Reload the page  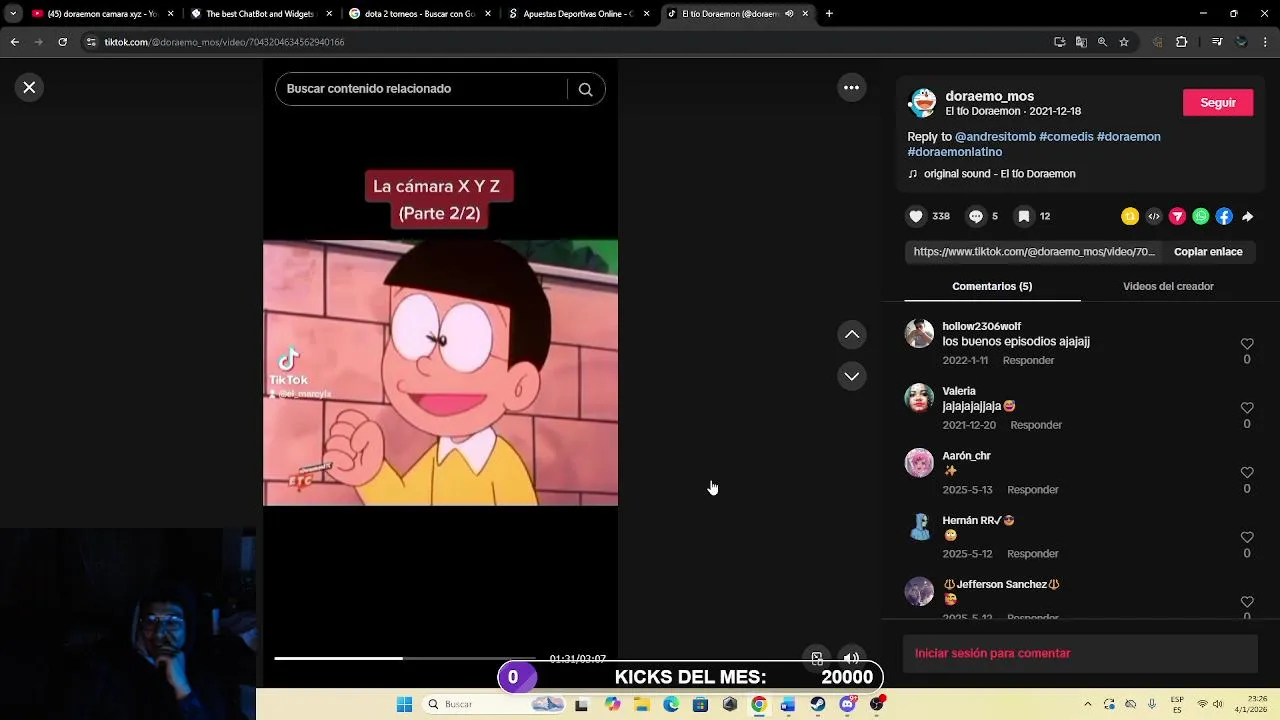(x=62, y=42)
